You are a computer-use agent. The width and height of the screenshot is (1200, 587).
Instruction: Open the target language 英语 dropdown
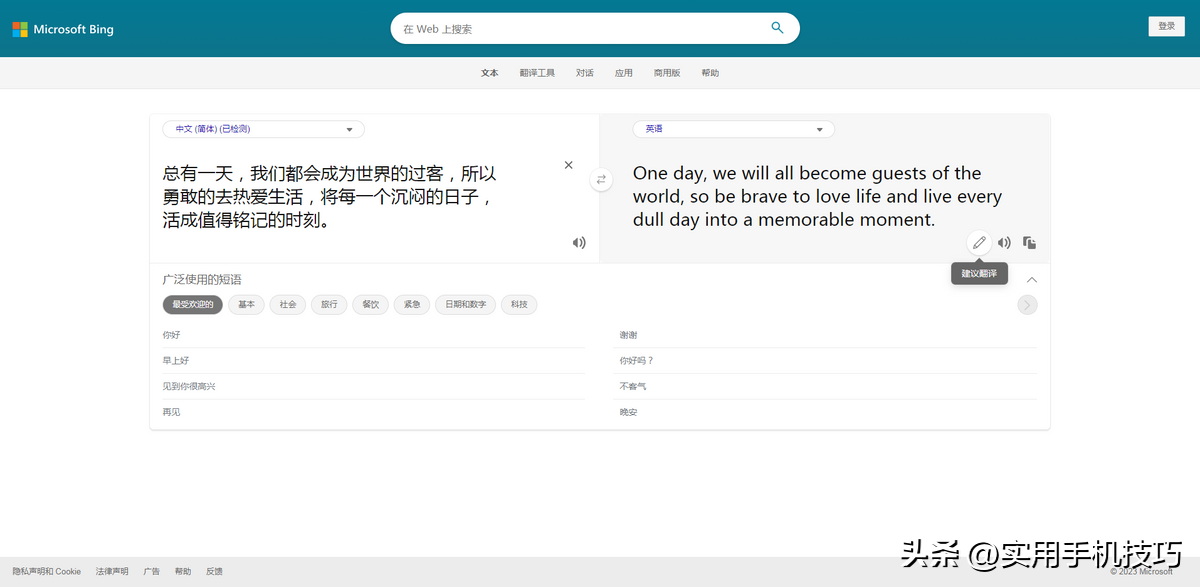point(733,129)
